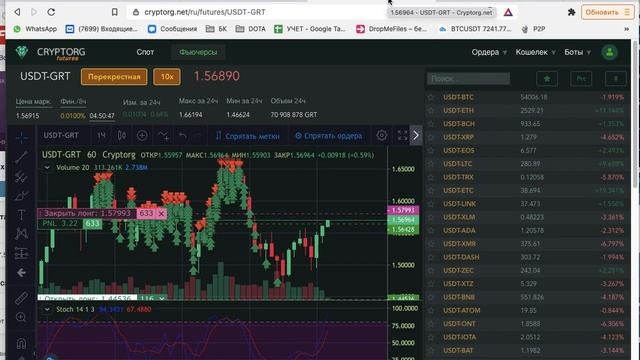
Task: Open the Ордера dropdown menu
Action: coord(489,52)
